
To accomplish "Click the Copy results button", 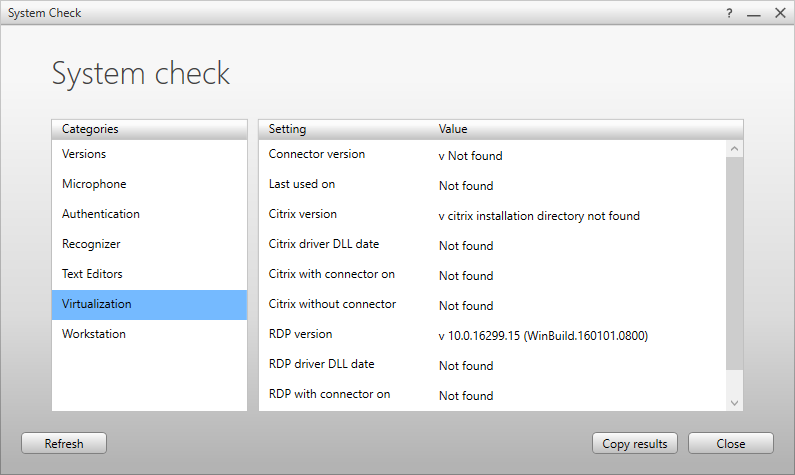I will pyautogui.click(x=635, y=443).
